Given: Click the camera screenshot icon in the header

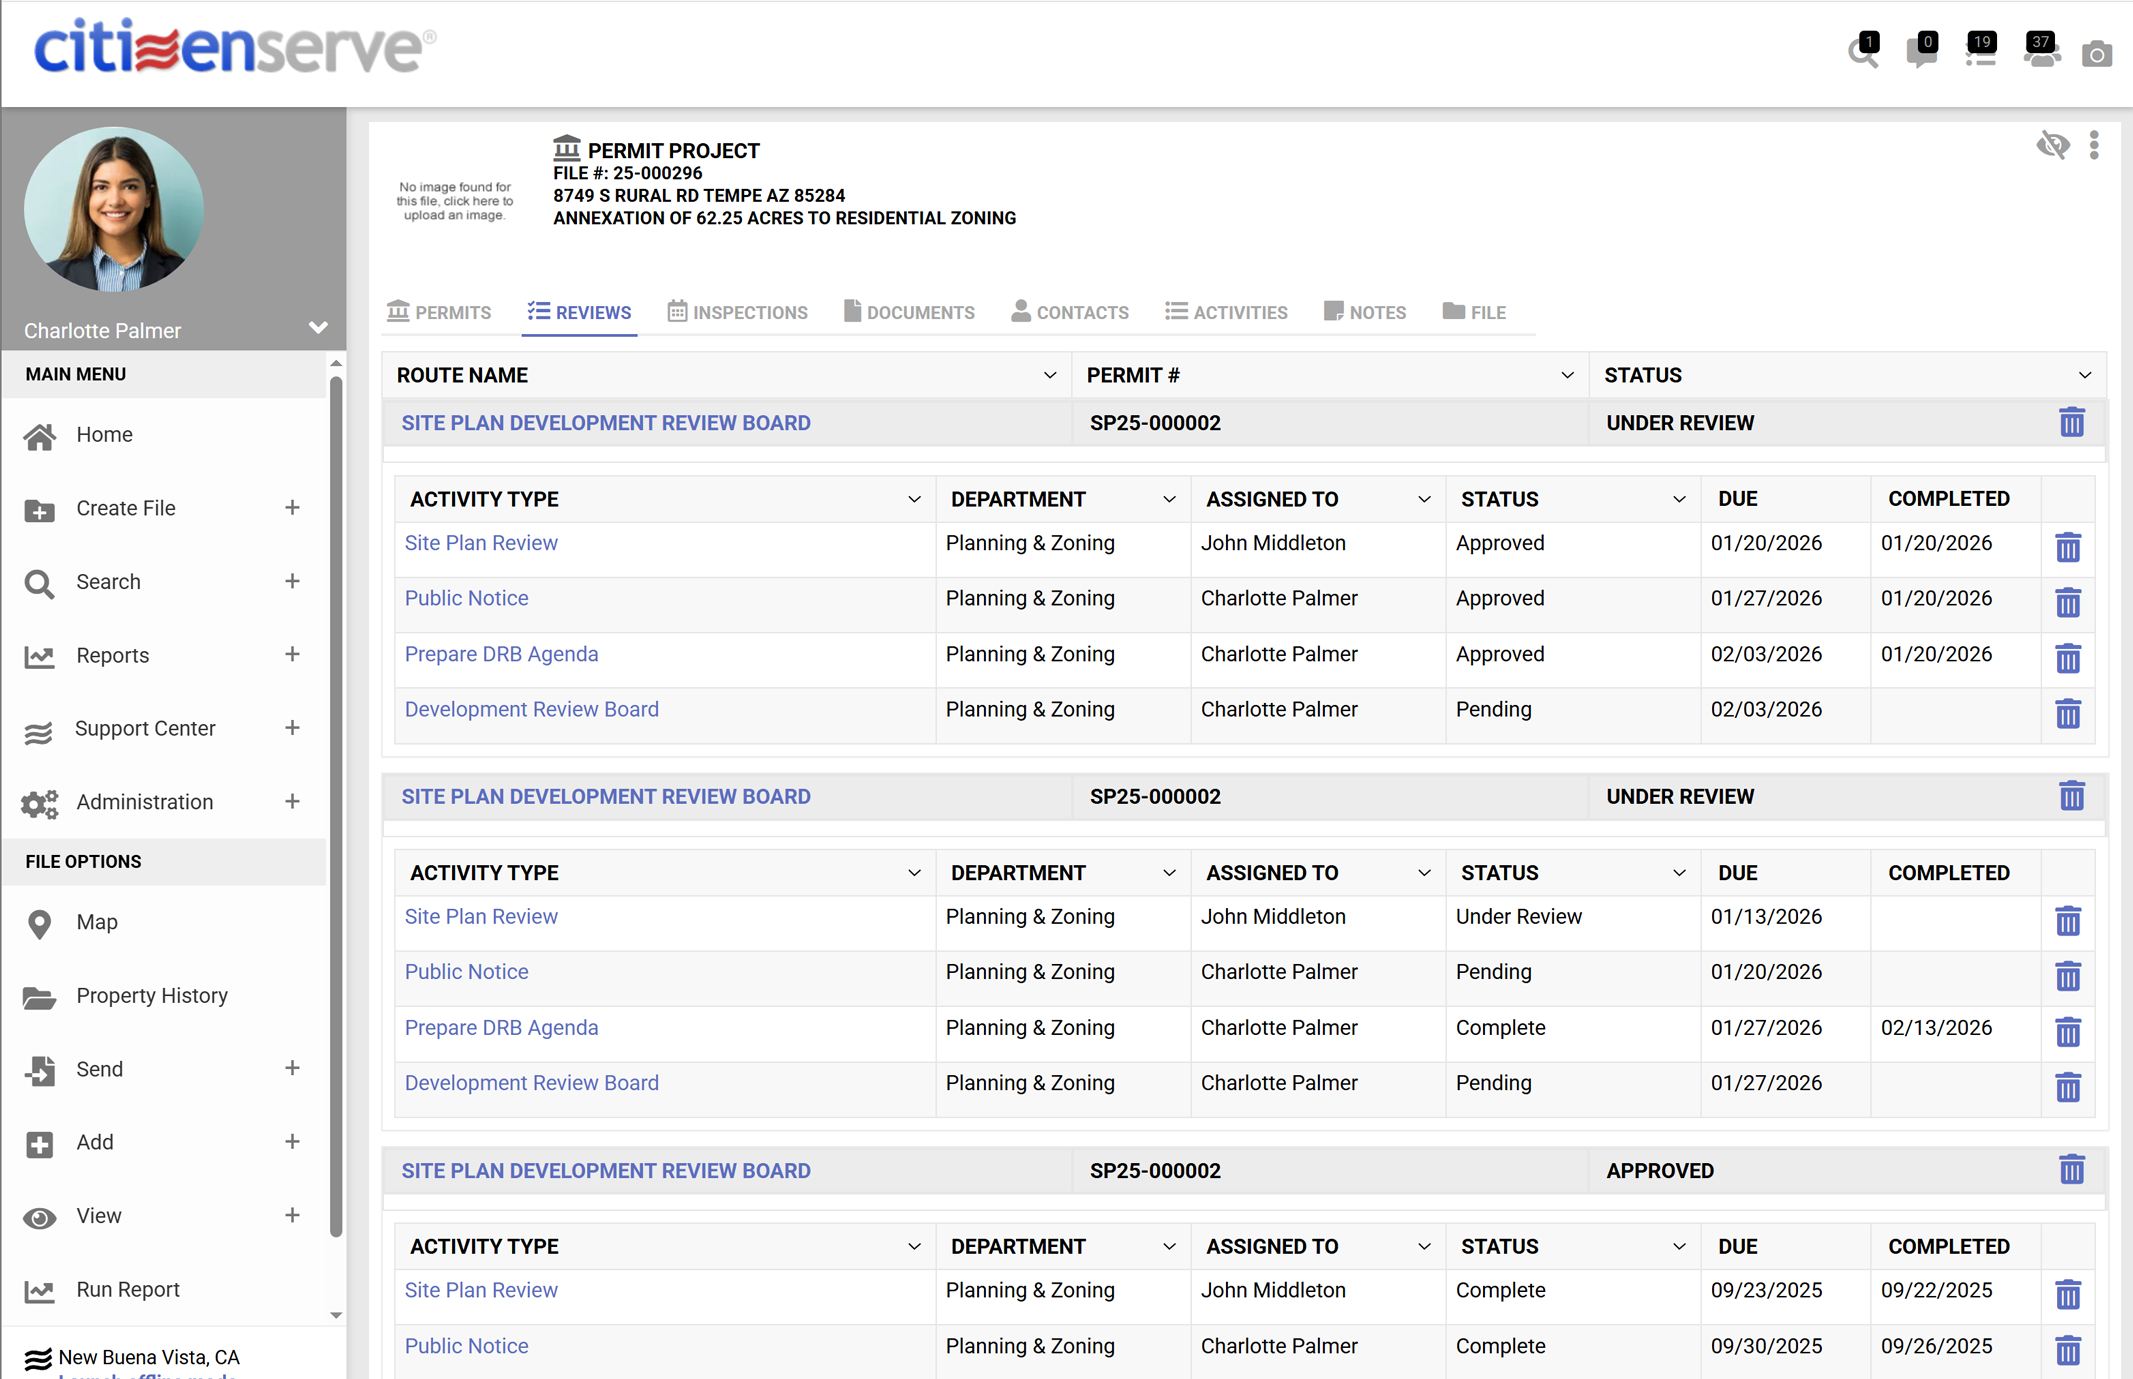Looking at the screenshot, I should [x=2098, y=54].
